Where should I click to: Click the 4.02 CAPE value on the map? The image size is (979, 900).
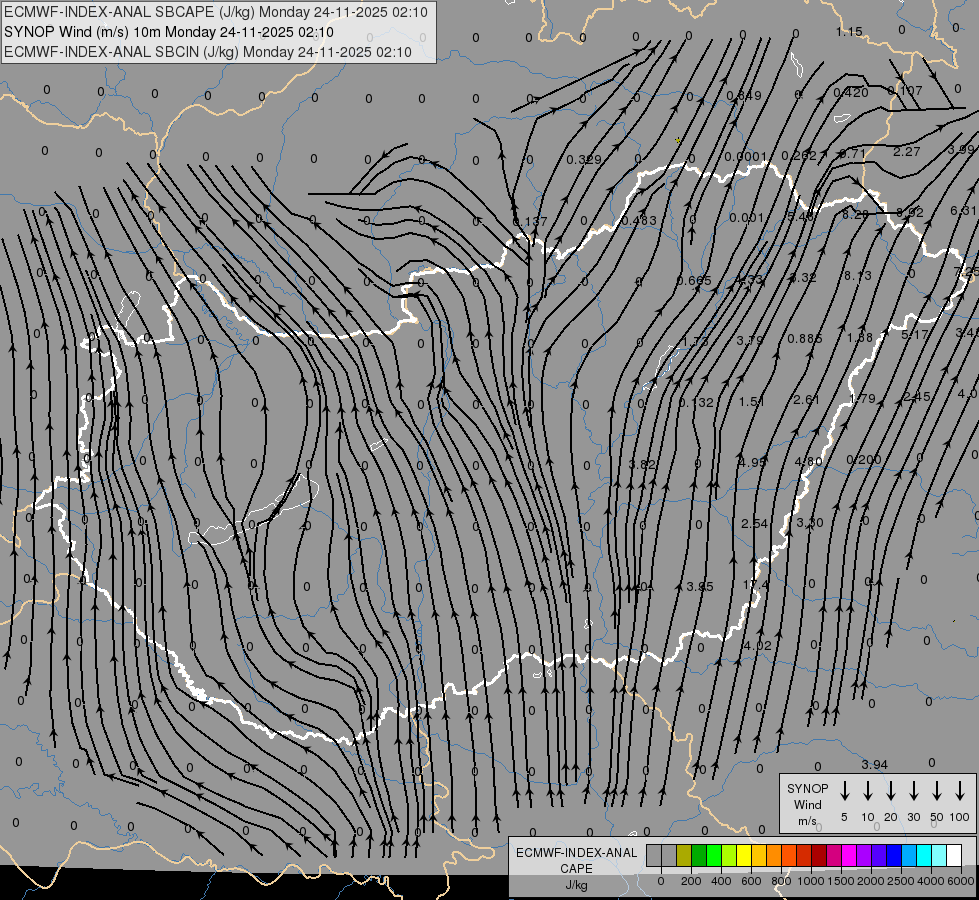(757, 645)
